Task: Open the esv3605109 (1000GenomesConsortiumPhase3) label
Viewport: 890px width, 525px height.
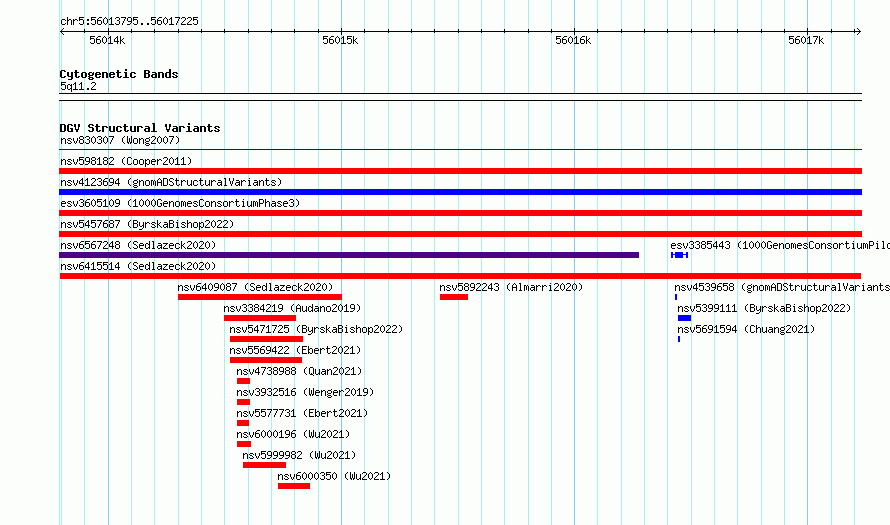Action: pos(180,203)
